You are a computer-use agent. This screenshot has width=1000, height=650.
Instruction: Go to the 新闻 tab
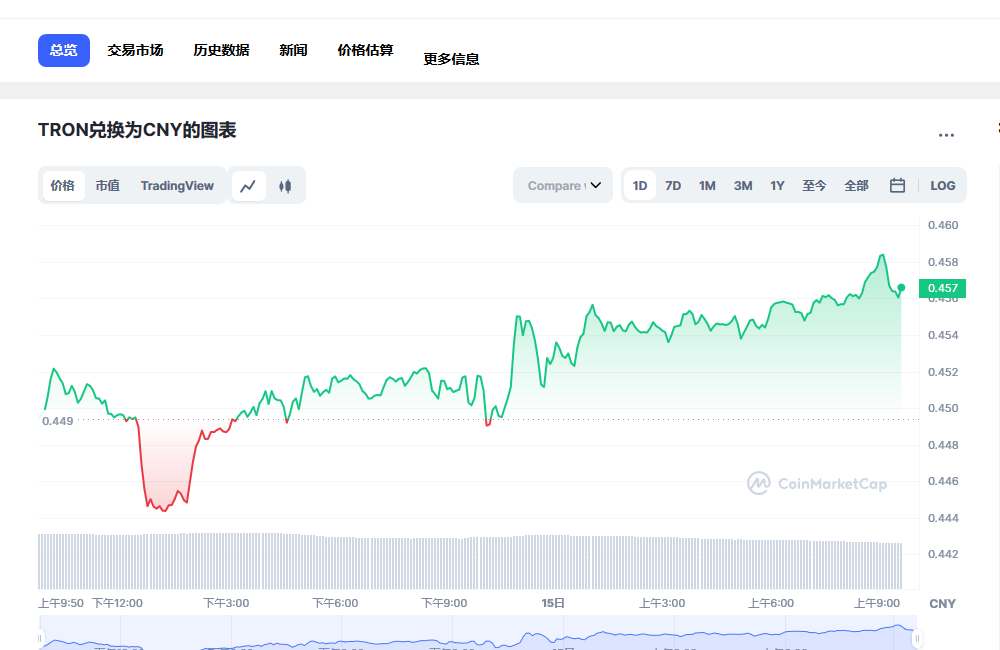(293, 50)
